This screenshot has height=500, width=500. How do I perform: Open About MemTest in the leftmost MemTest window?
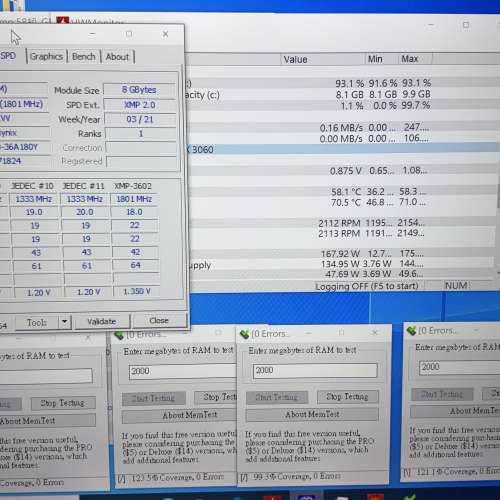tap(47, 421)
